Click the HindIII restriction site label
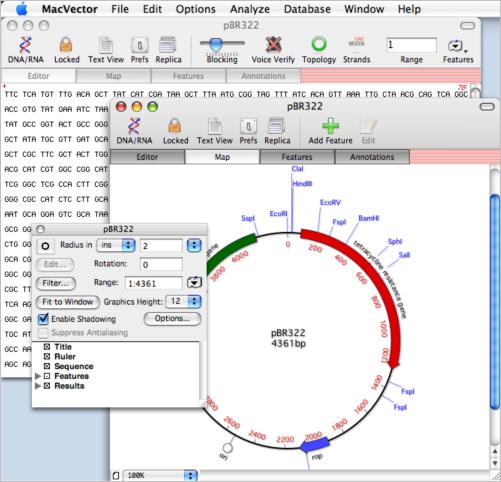This screenshot has width=501, height=482. point(302,184)
